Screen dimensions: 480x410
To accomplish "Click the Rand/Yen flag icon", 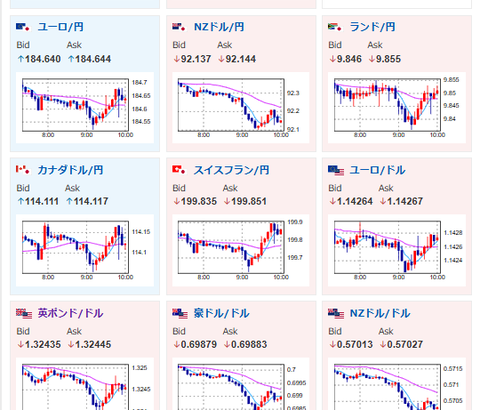I will point(335,27).
